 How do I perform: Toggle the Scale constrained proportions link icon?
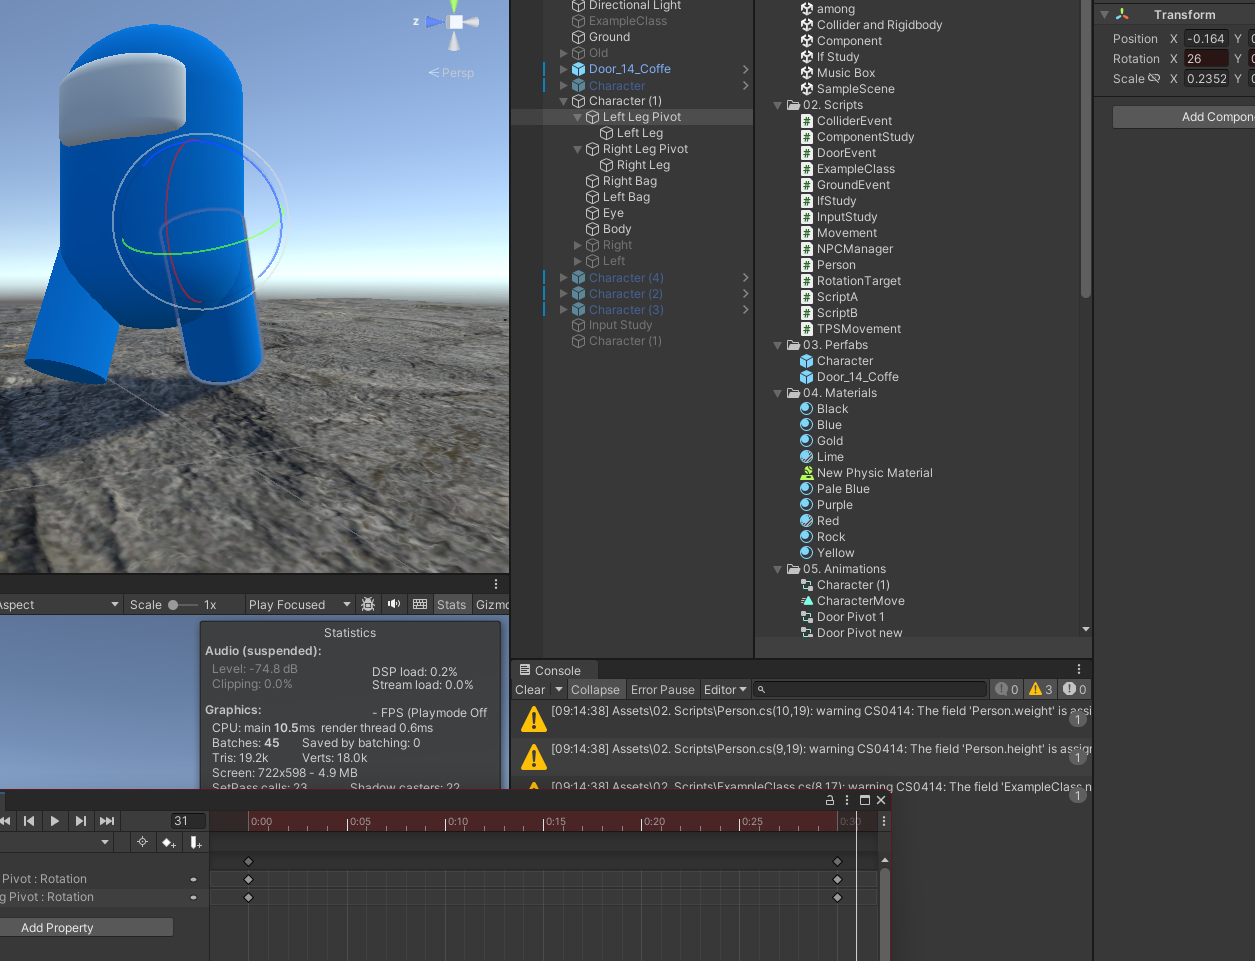(x=1154, y=78)
